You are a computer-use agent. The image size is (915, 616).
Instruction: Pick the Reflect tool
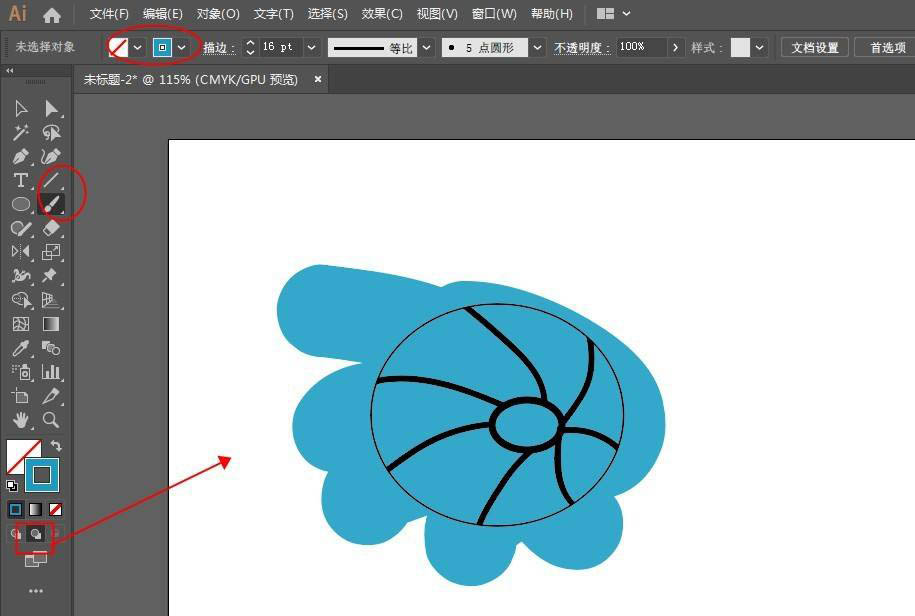click(21, 252)
